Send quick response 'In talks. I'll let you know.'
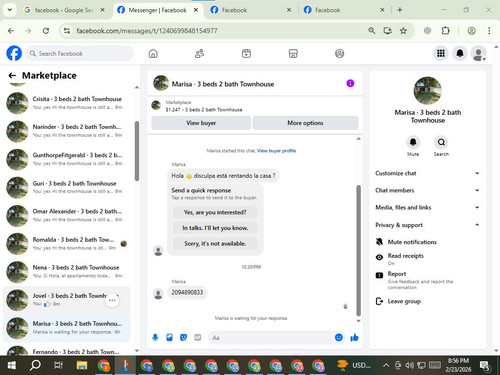Screen dimensions: 500x375 [x=215, y=228]
